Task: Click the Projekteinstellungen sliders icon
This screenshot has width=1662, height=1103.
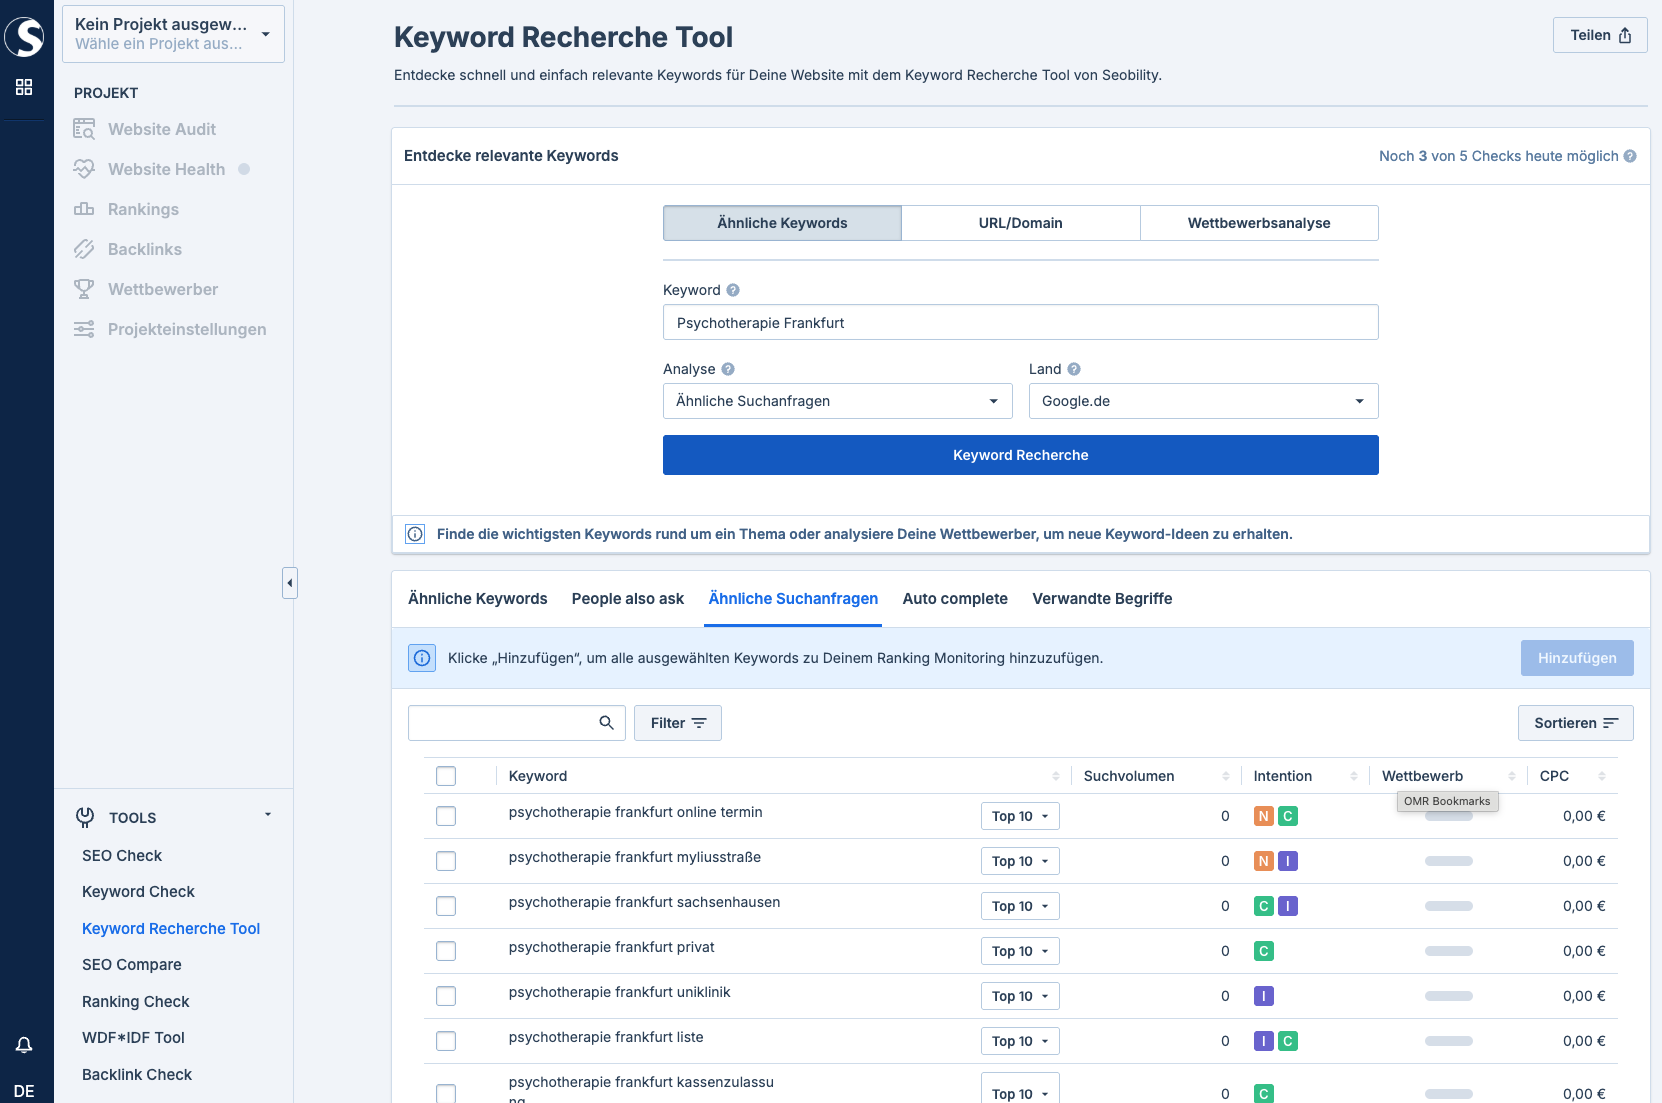Action: (84, 329)
